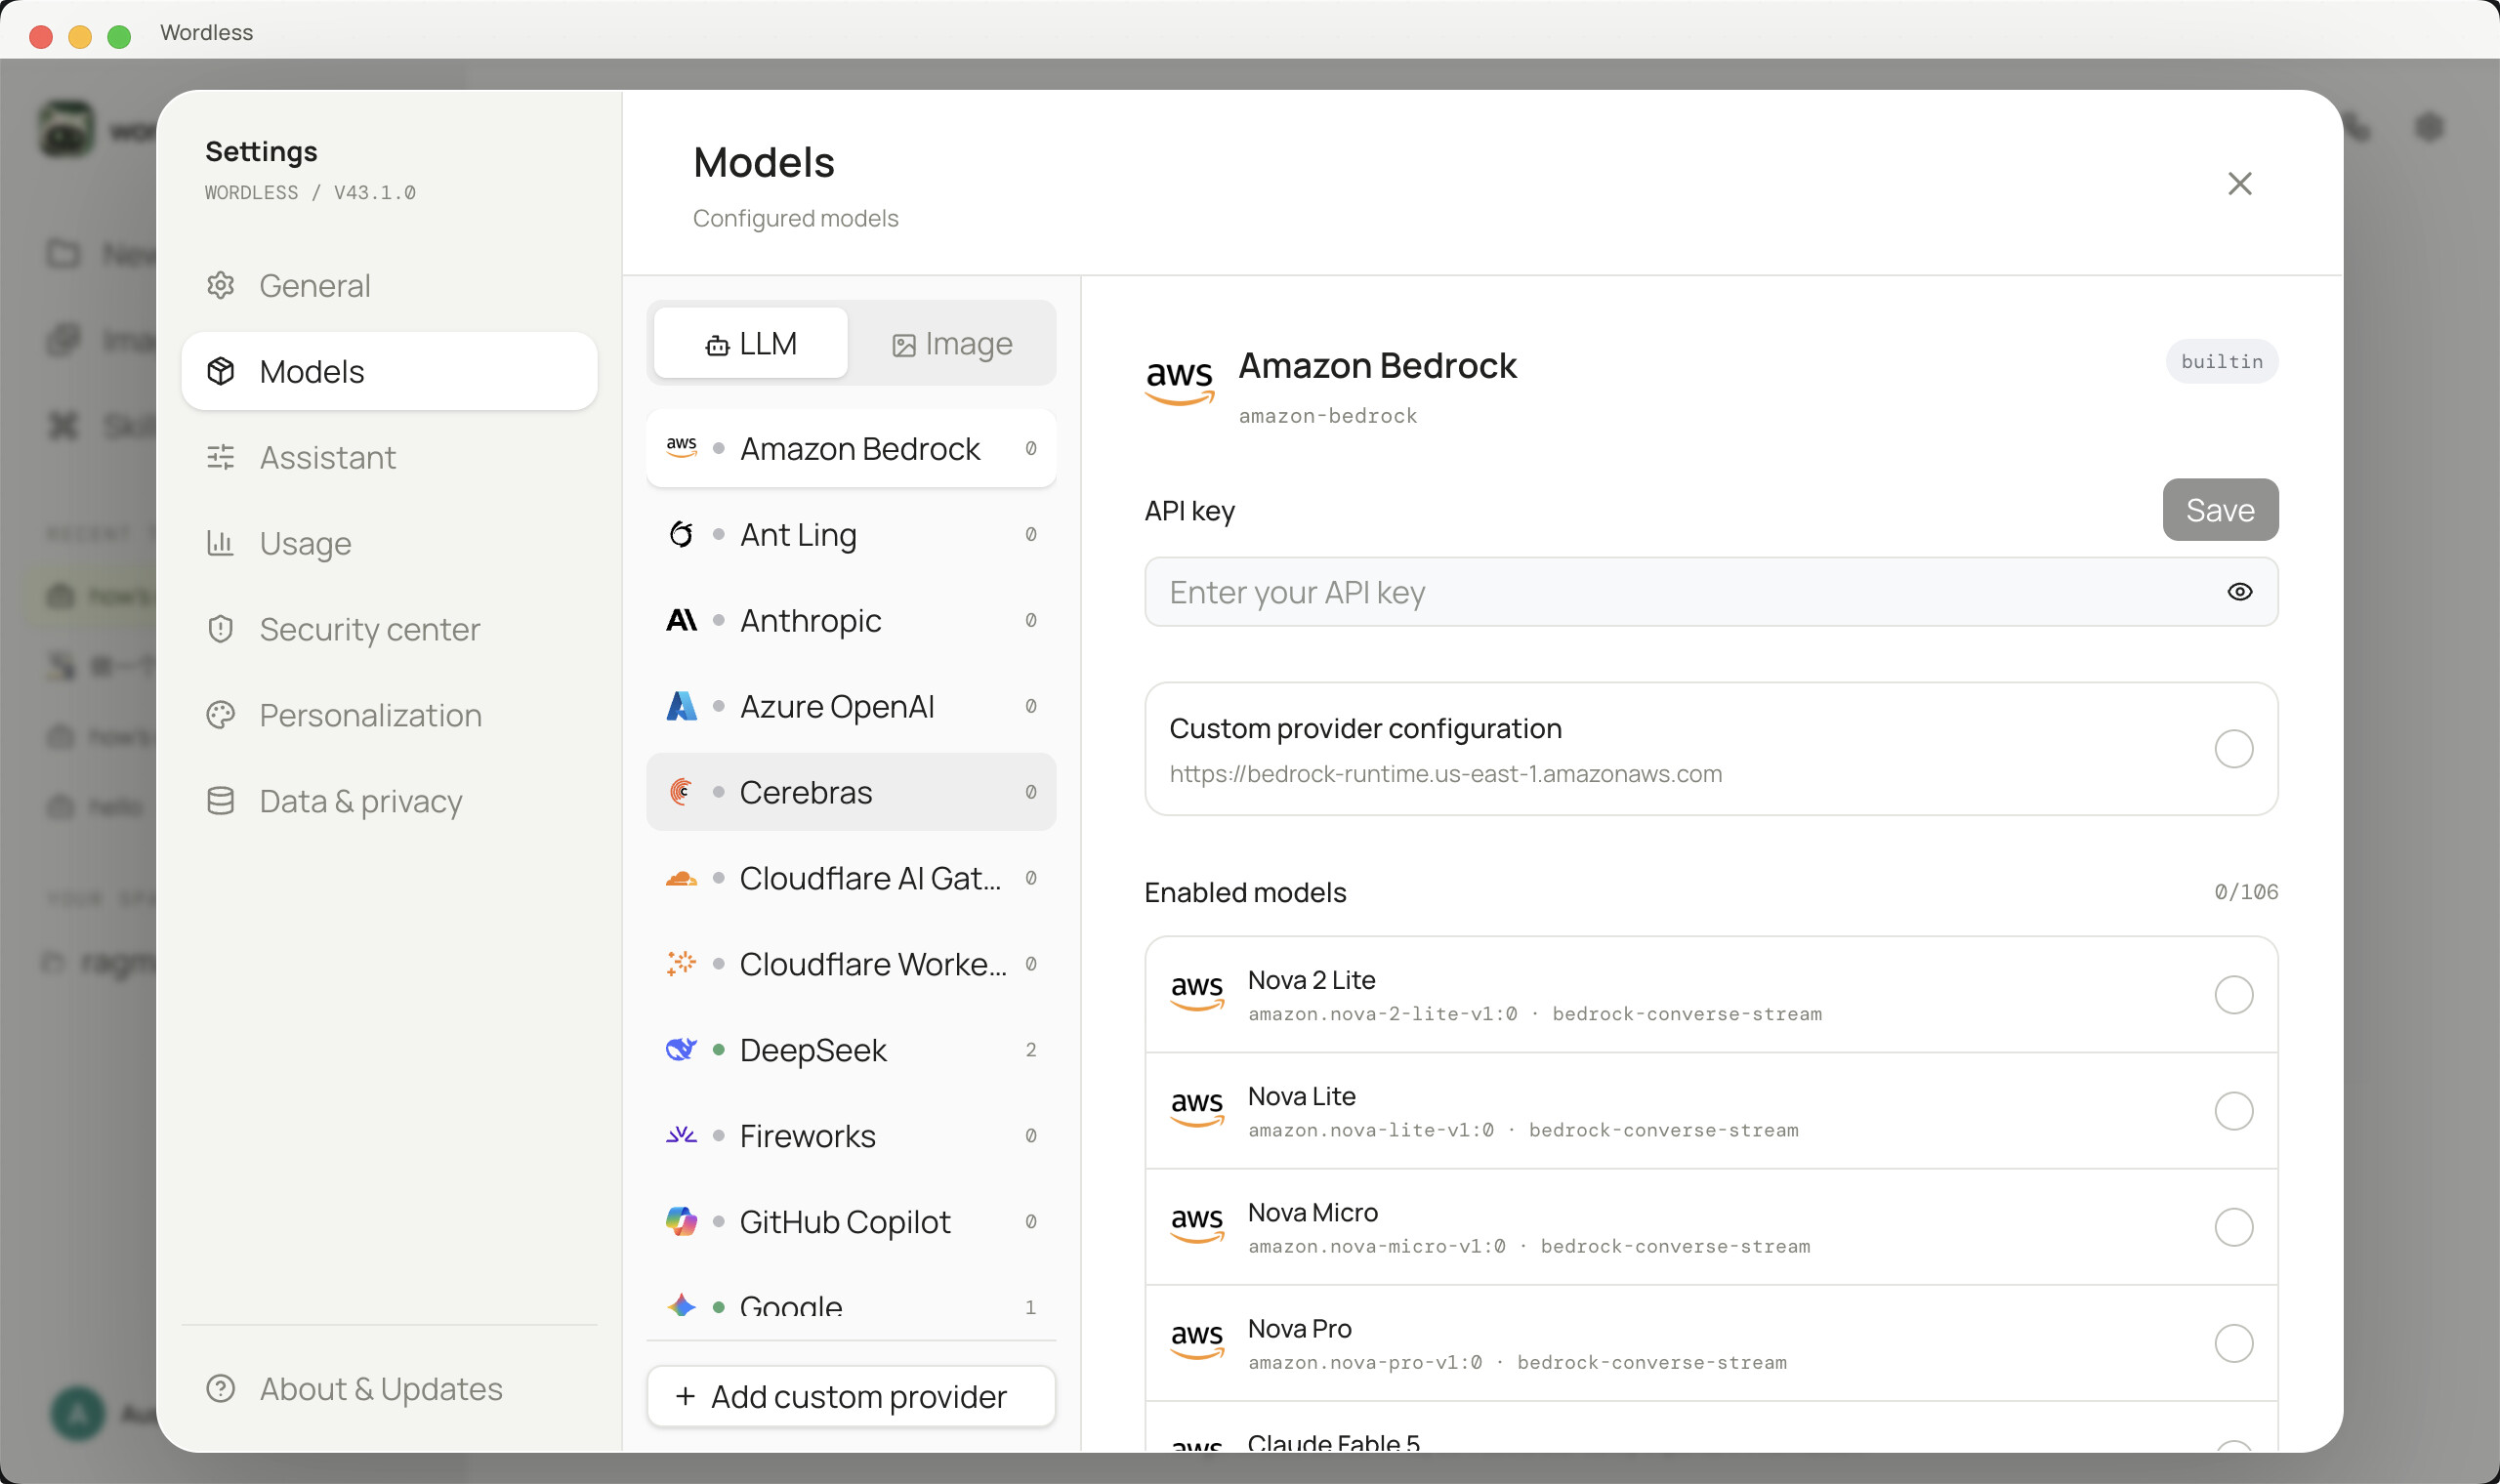Show the API key with eye icon
The width and height of the screenshot is (2500, 1484).
(x=2240, y=593)
